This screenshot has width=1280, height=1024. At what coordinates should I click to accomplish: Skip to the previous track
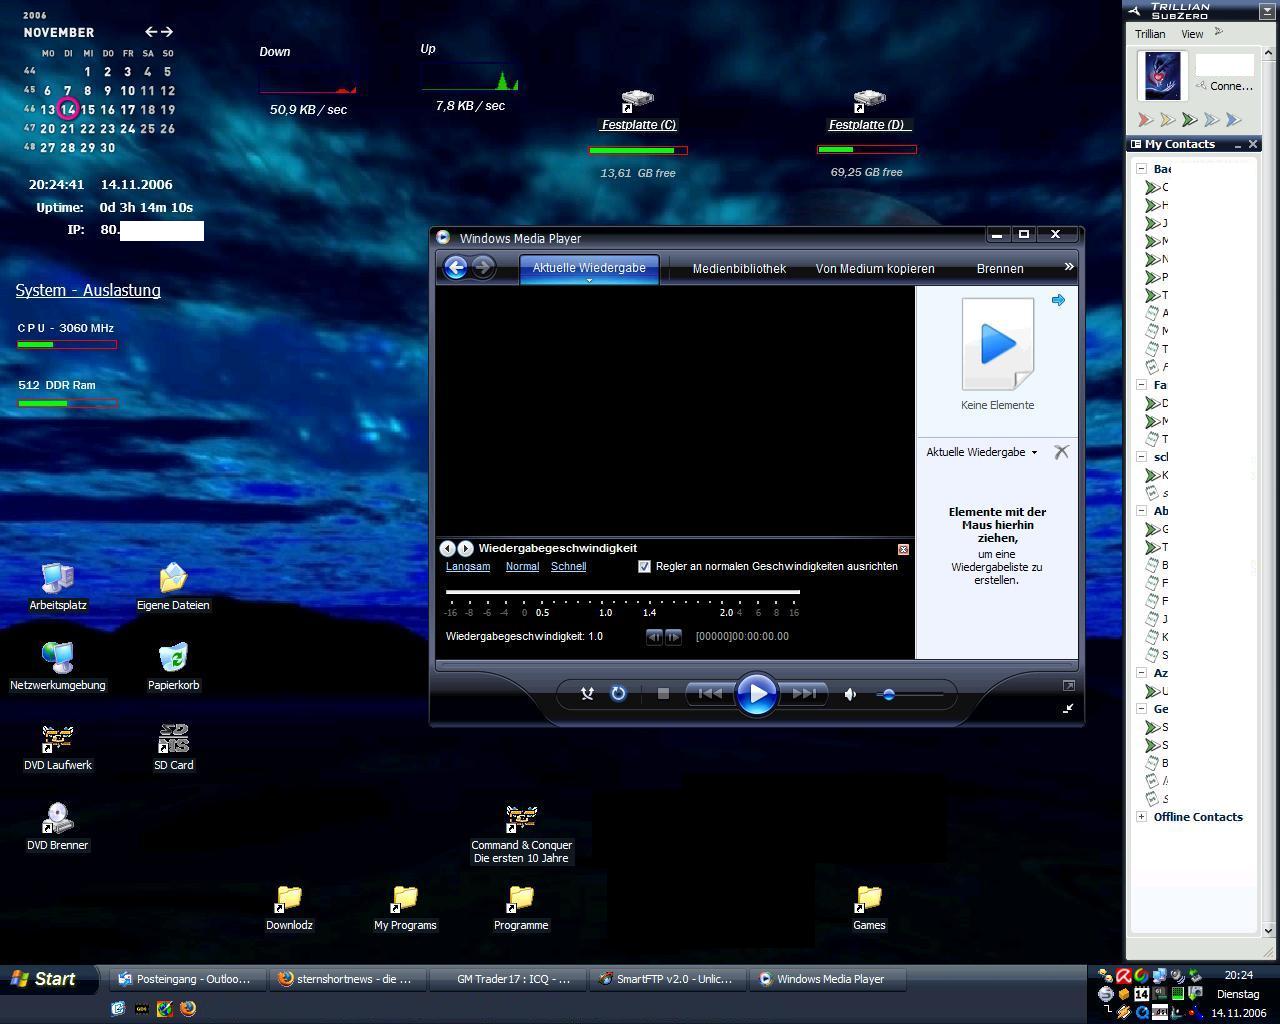coord(709,693)
